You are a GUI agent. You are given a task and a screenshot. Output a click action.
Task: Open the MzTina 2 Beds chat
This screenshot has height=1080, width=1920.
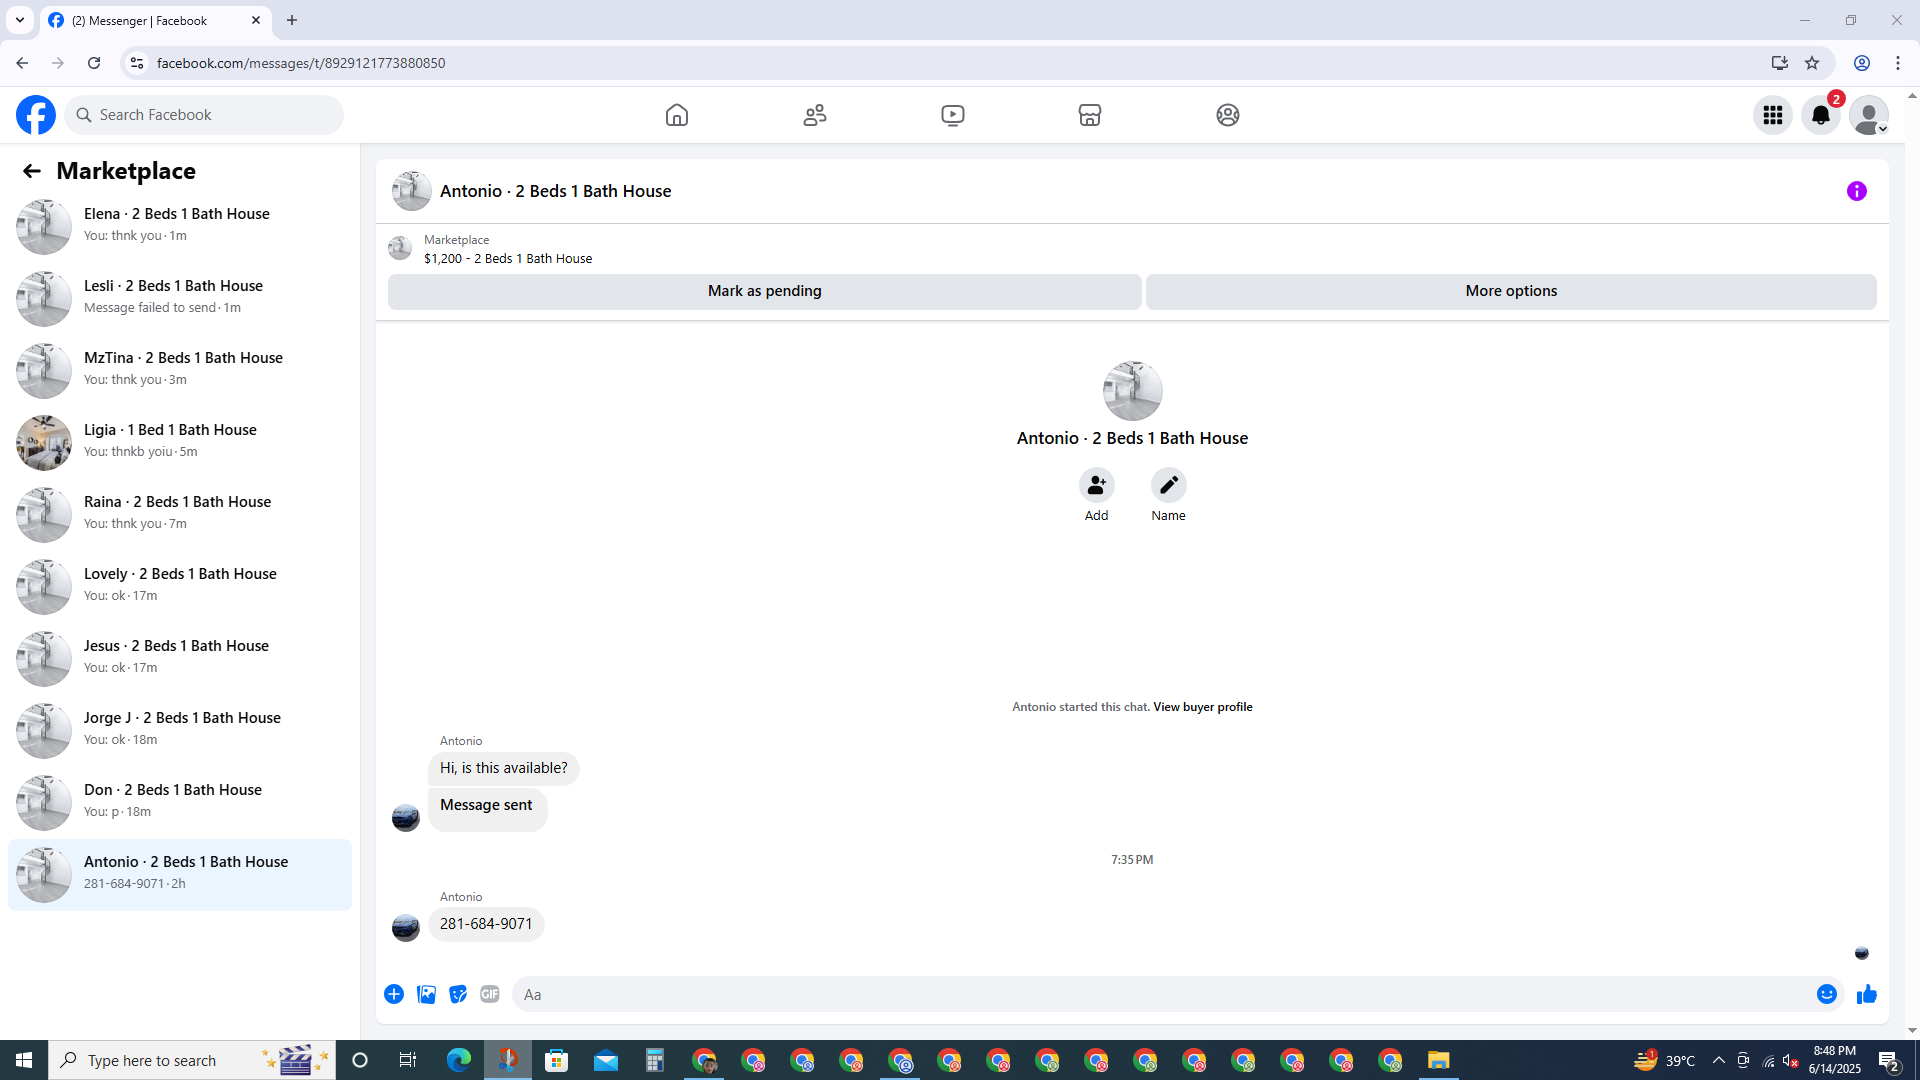pyautogui.click(x=180, y=370)
